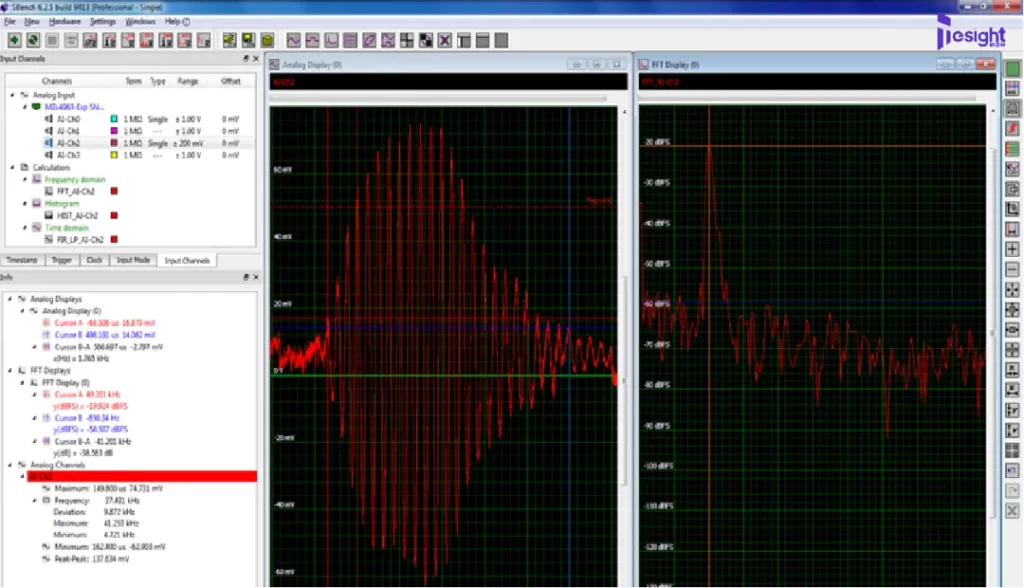Click the green arrow single-shot acquisition icon
The height and width of the screenshot is (588, 1024).
14,41
